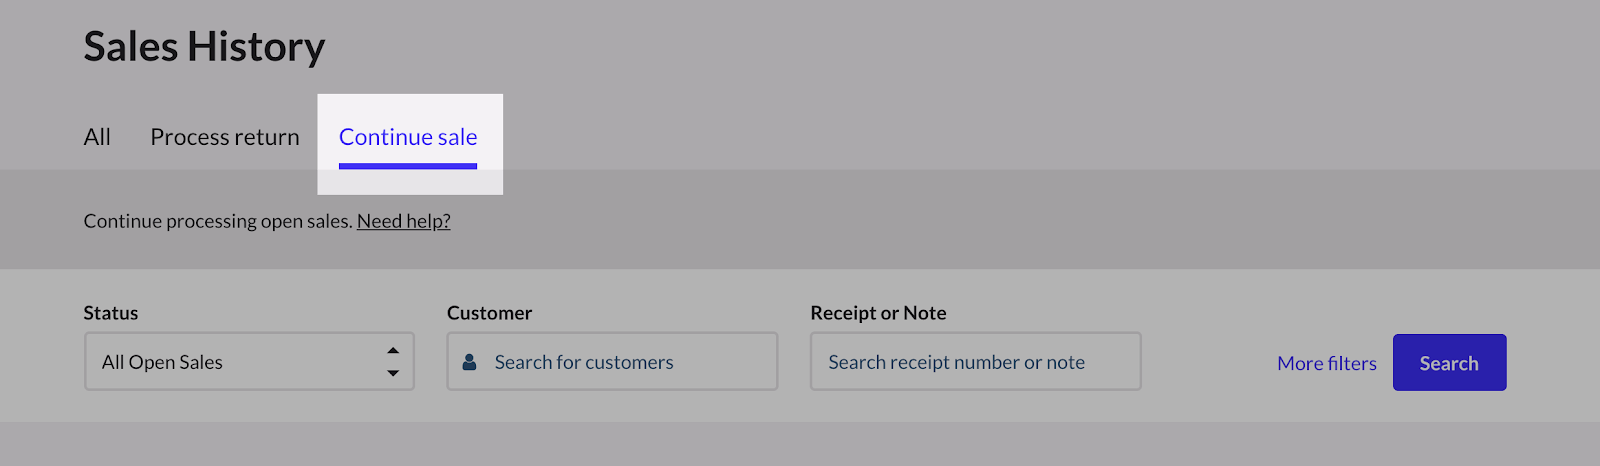The height and width of the screenshot is (466, 1600).
Task: Click the down arrow in Status selector
Action: (393, 373)
